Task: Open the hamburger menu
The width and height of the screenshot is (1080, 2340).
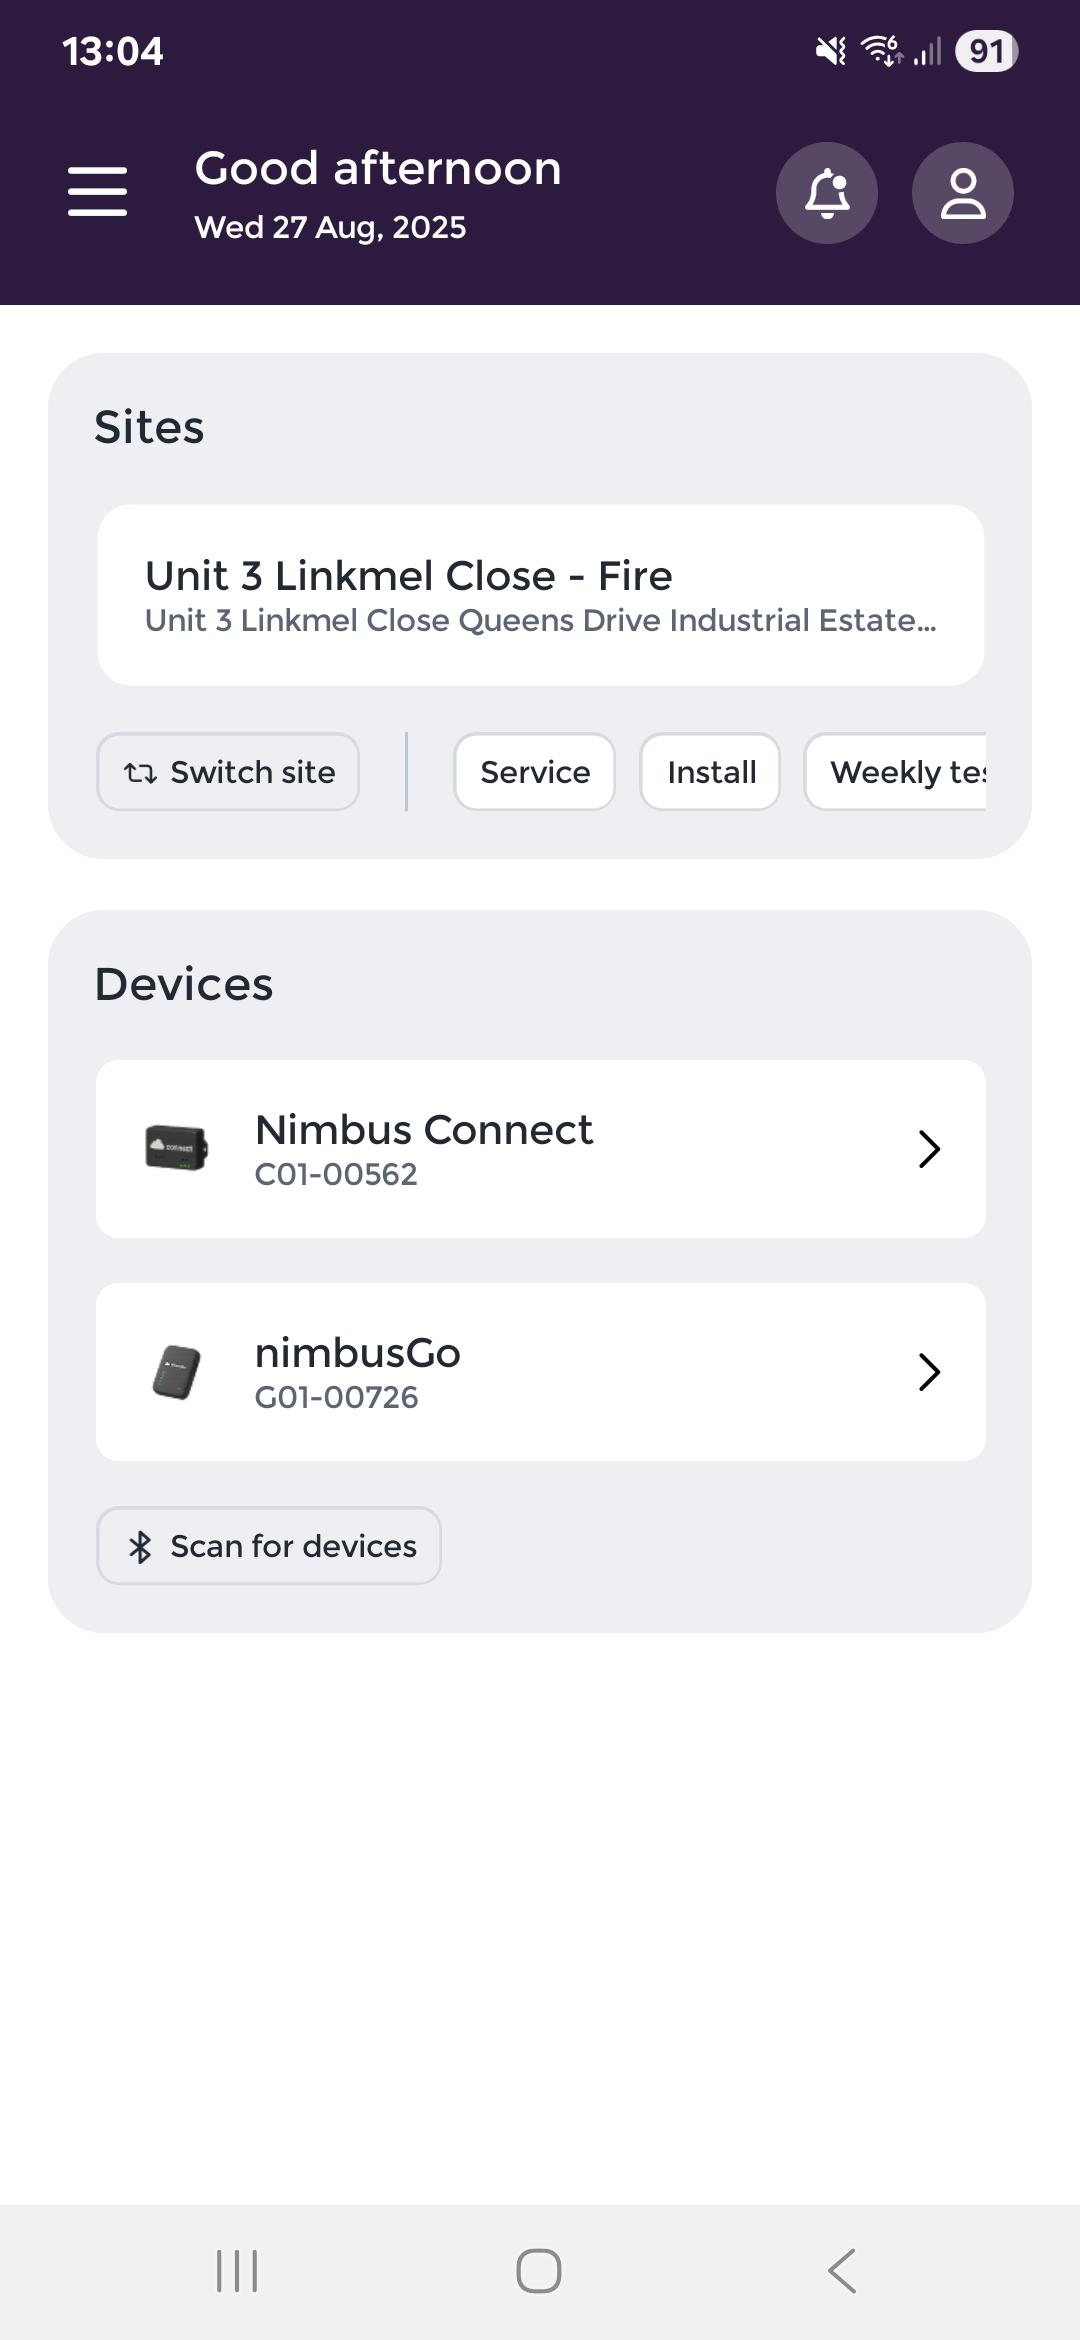Action: pos(97,191)
